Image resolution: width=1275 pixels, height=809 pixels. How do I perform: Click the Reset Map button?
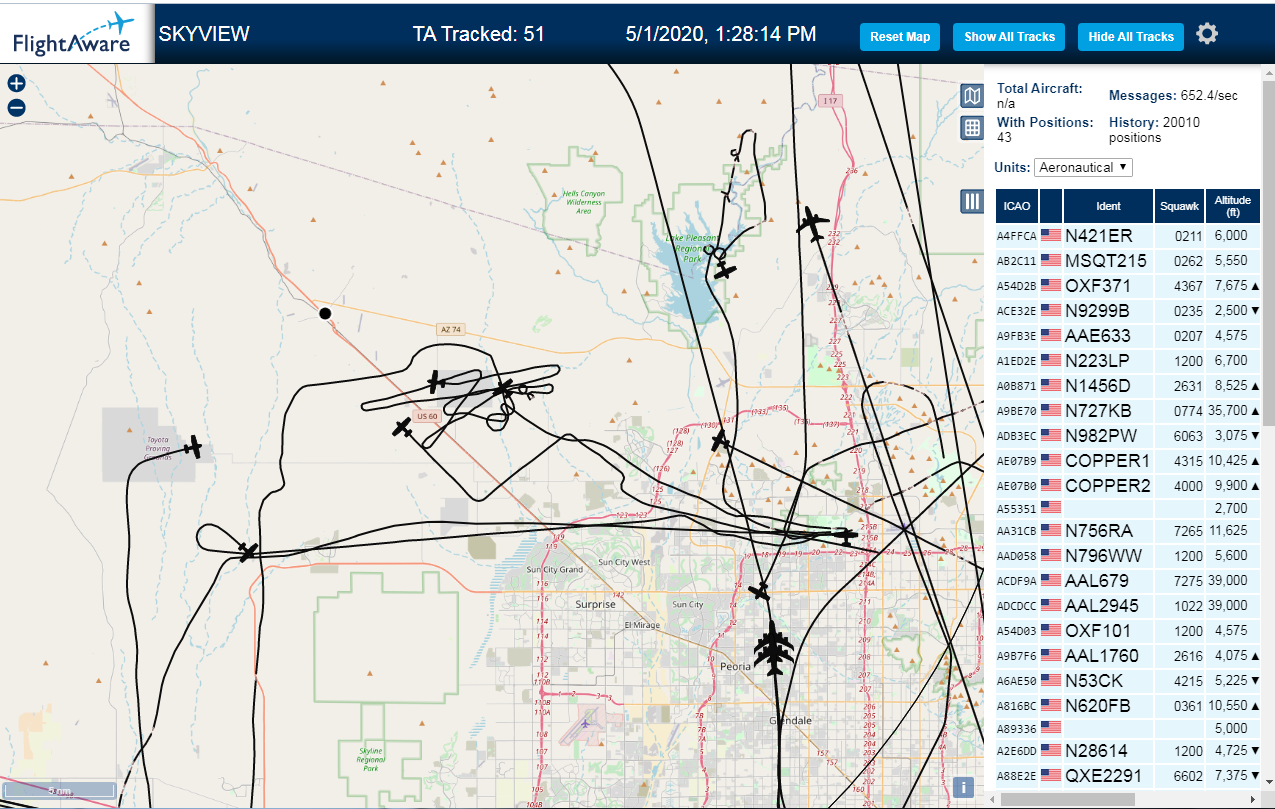[900, 37]
